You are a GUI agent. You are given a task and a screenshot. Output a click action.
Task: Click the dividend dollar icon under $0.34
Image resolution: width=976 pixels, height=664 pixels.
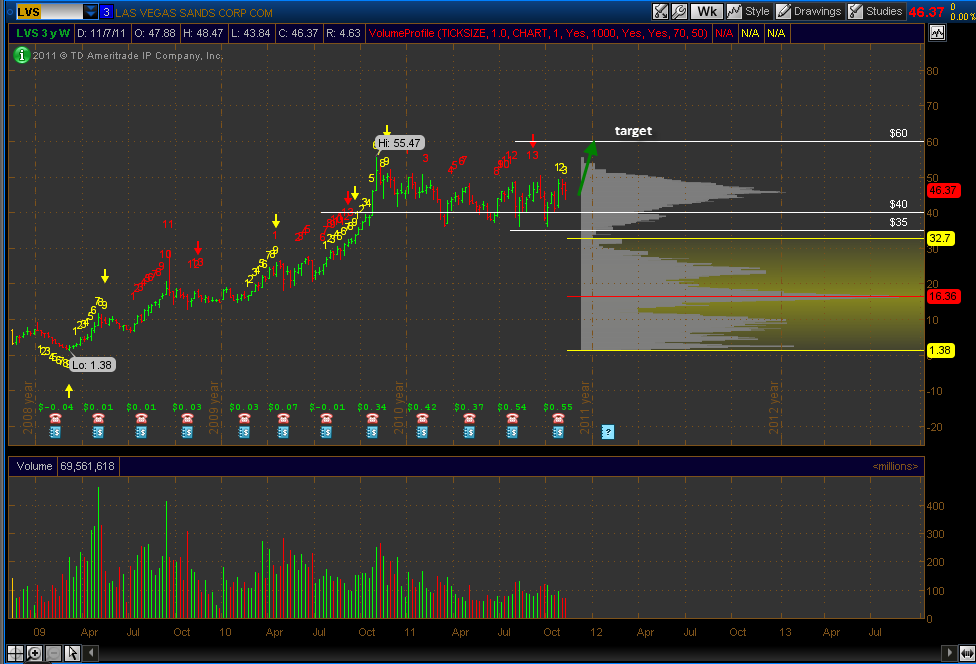click(x=372, y=432)
